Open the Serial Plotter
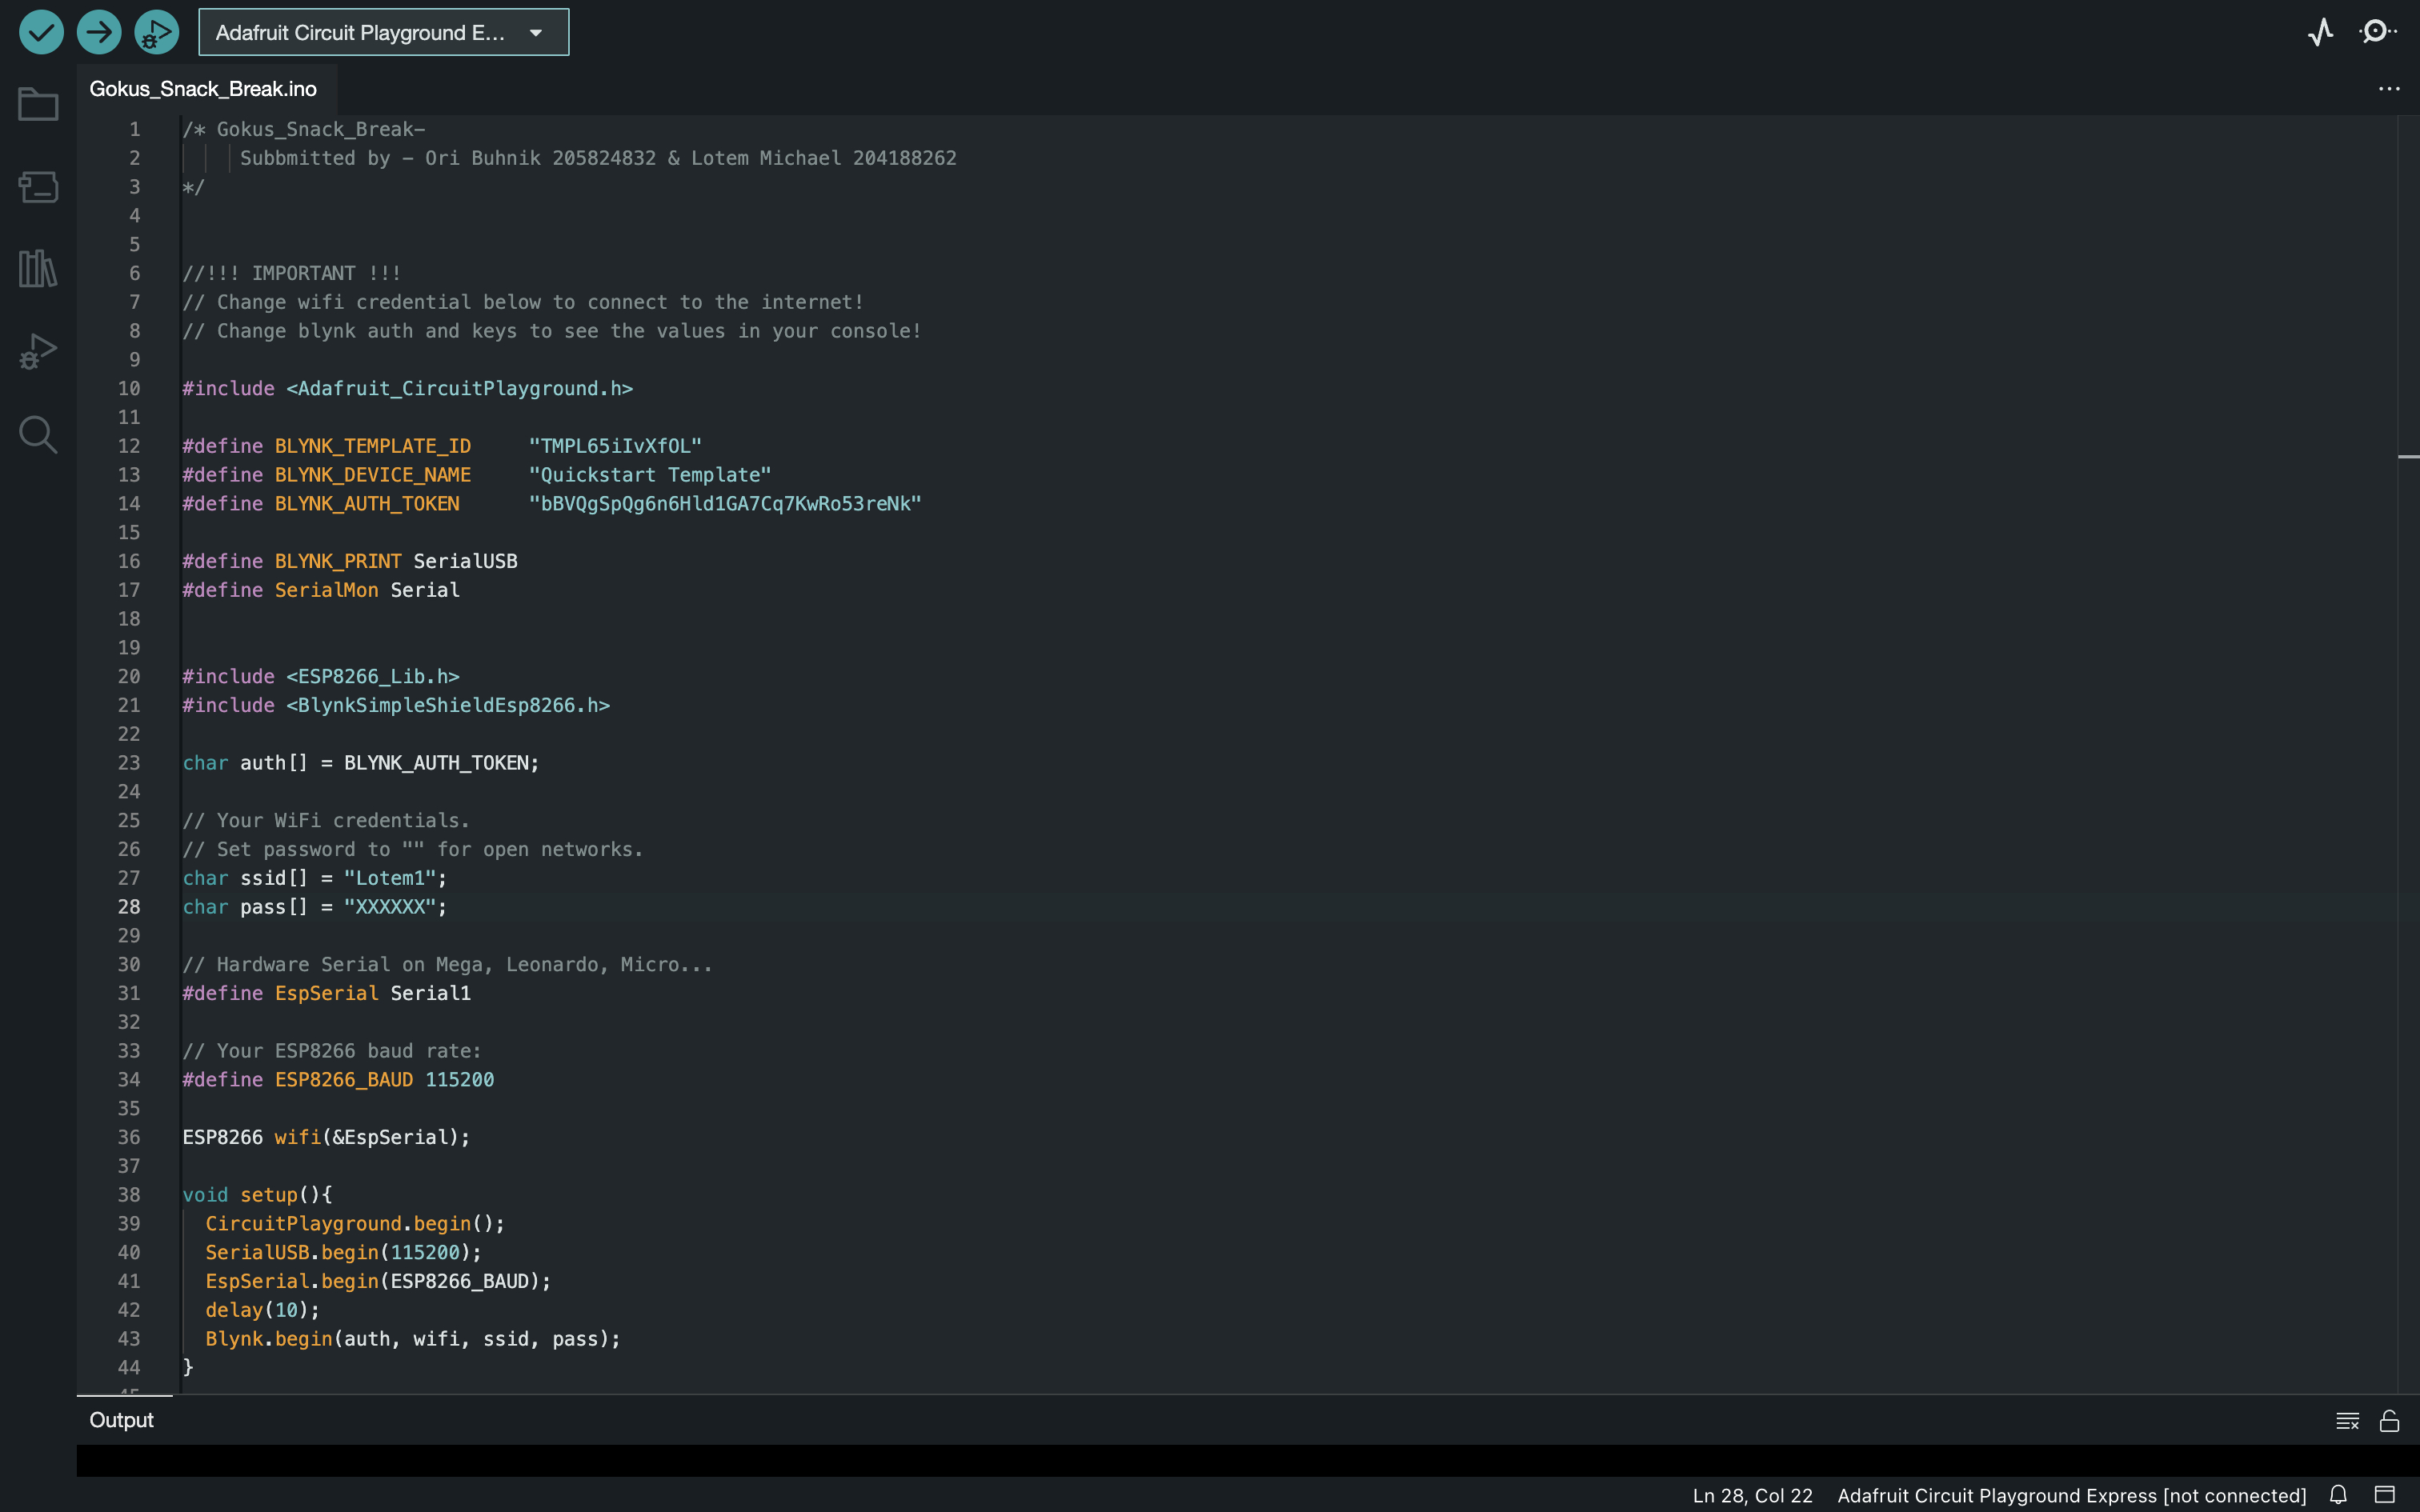Image resolution: width=2420 pixels, height=1512 pixels. [x=2321, y=32]
